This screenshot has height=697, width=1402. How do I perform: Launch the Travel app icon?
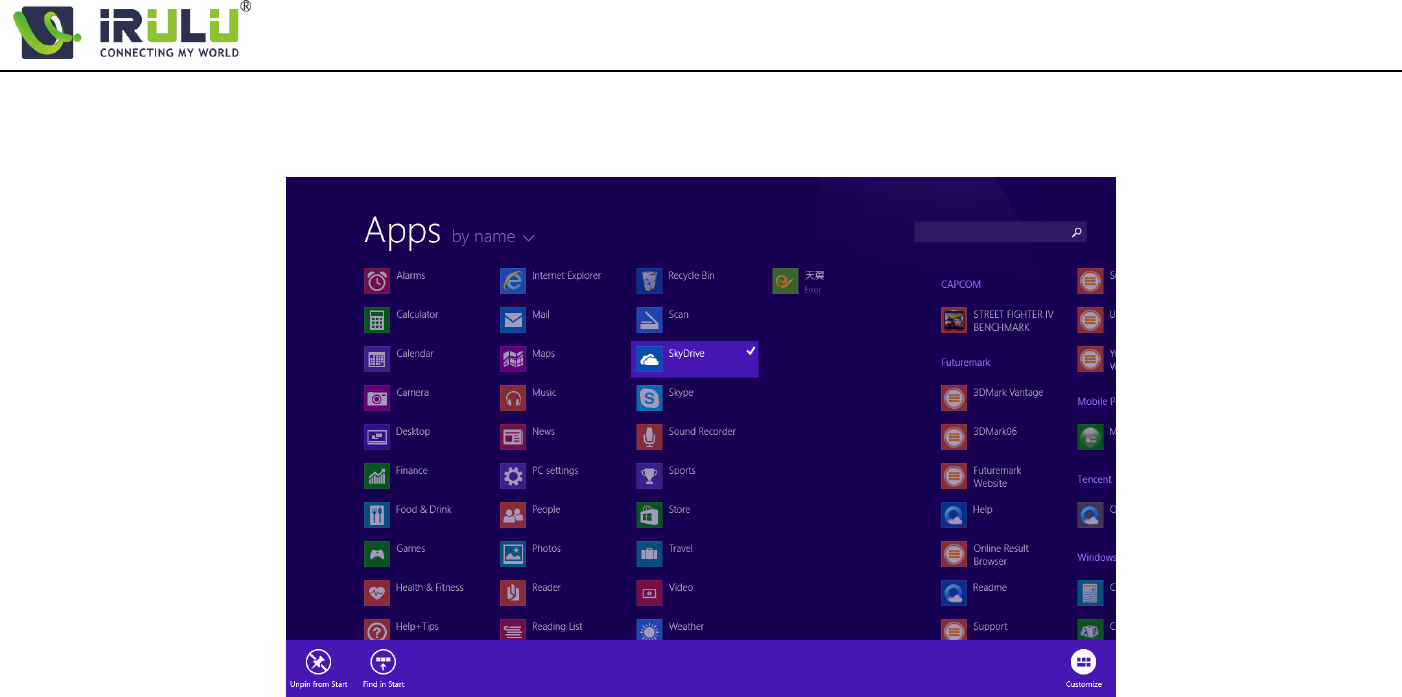point(649,554)
